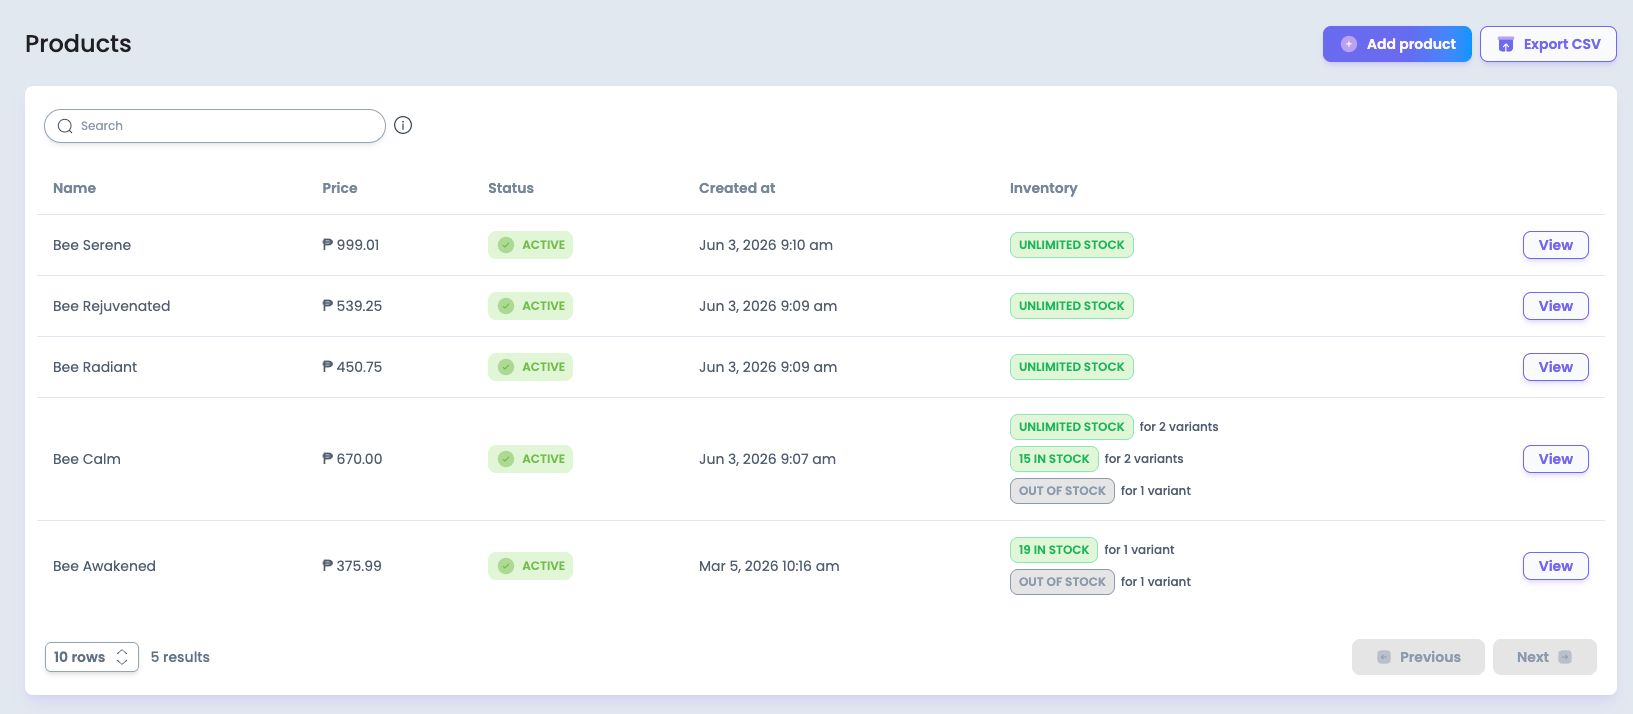
Task: Select the Bee Calm name cell
Action: (87, 459)
